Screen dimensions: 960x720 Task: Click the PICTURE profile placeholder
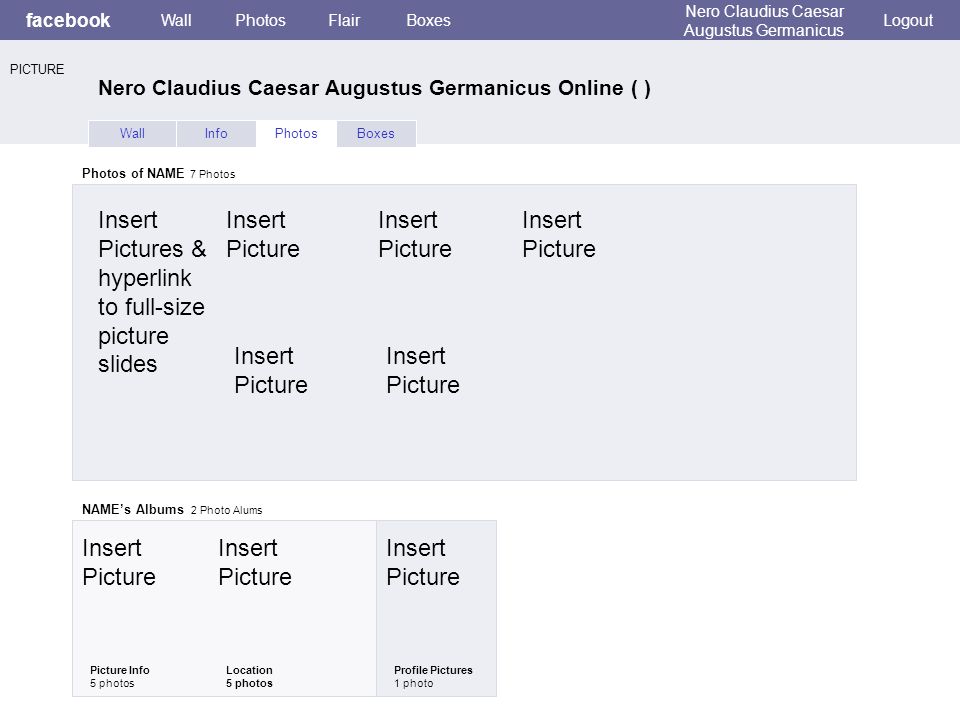[37, 69]
